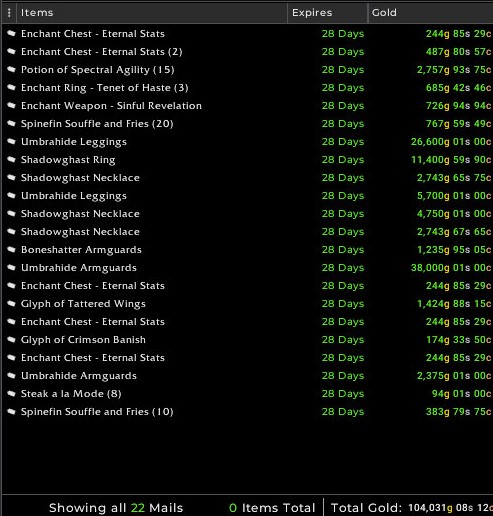Click the 5,700g 01s 00c gold value
493x516 pixels.
point(454,196)
